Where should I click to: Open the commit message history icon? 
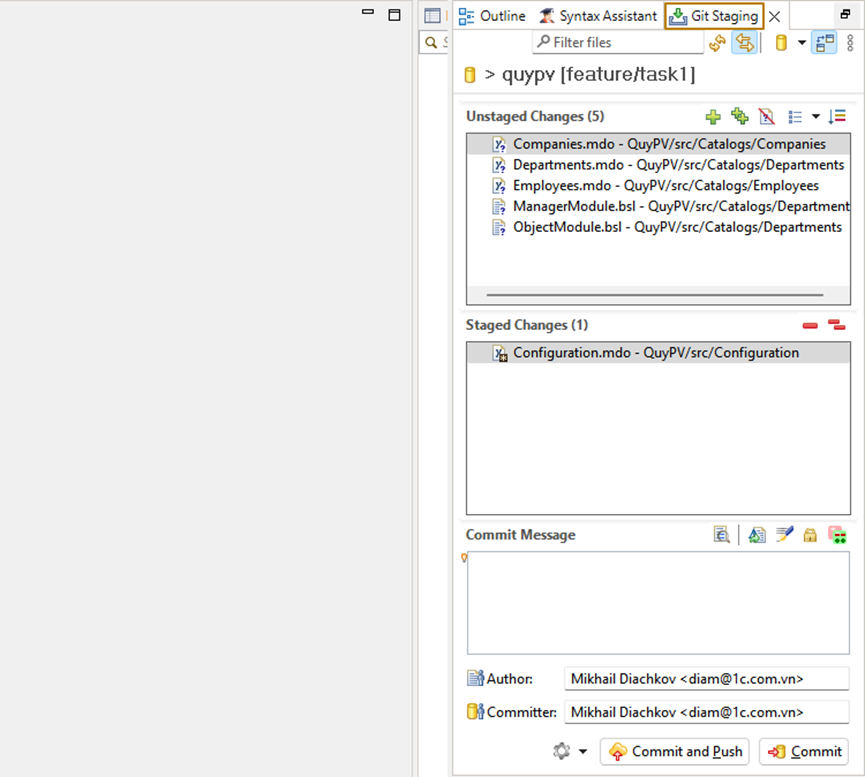point(722,535)
